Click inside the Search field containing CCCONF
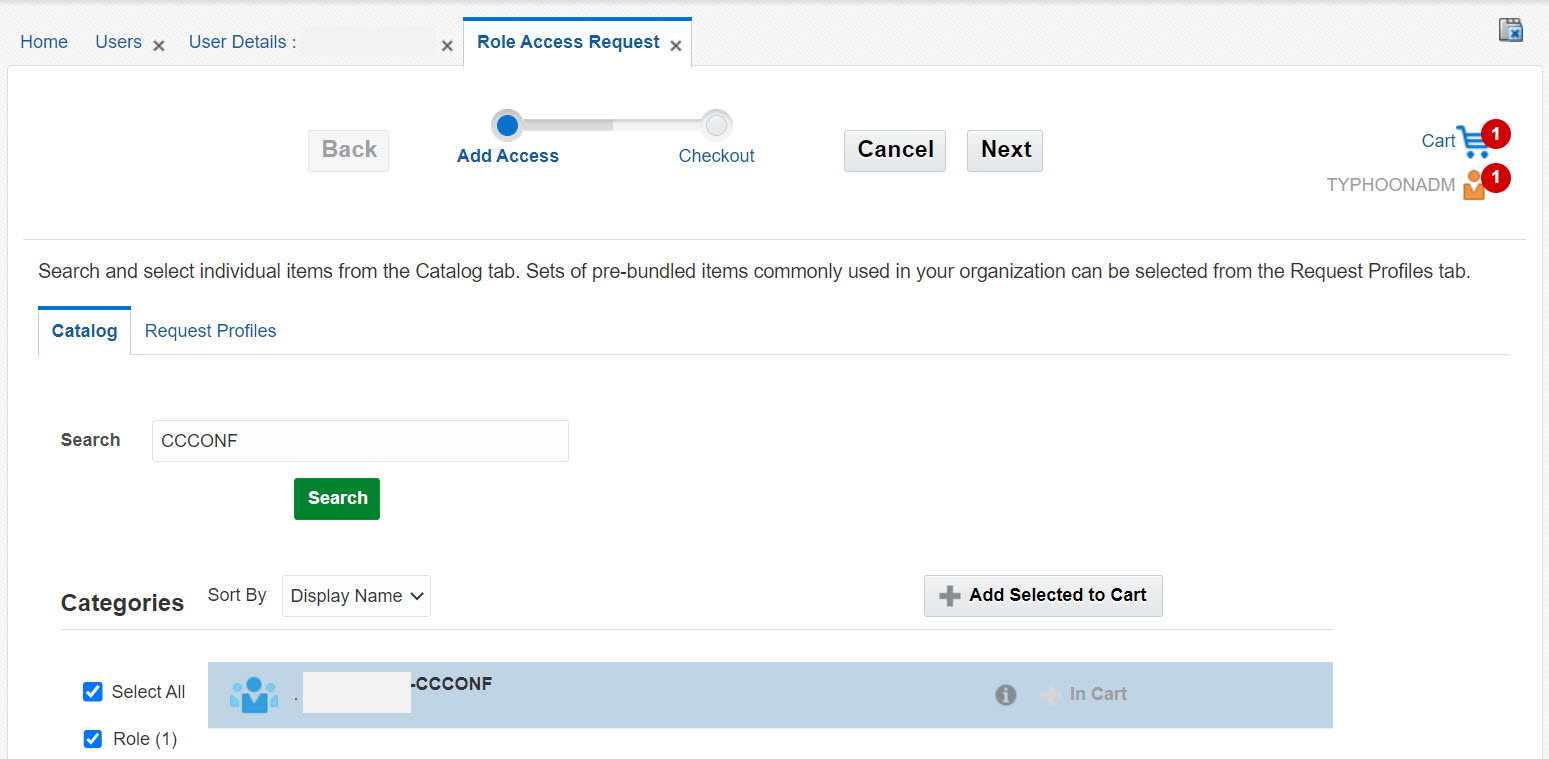This screenshot has height=759, width=1549. pos(360,440)
